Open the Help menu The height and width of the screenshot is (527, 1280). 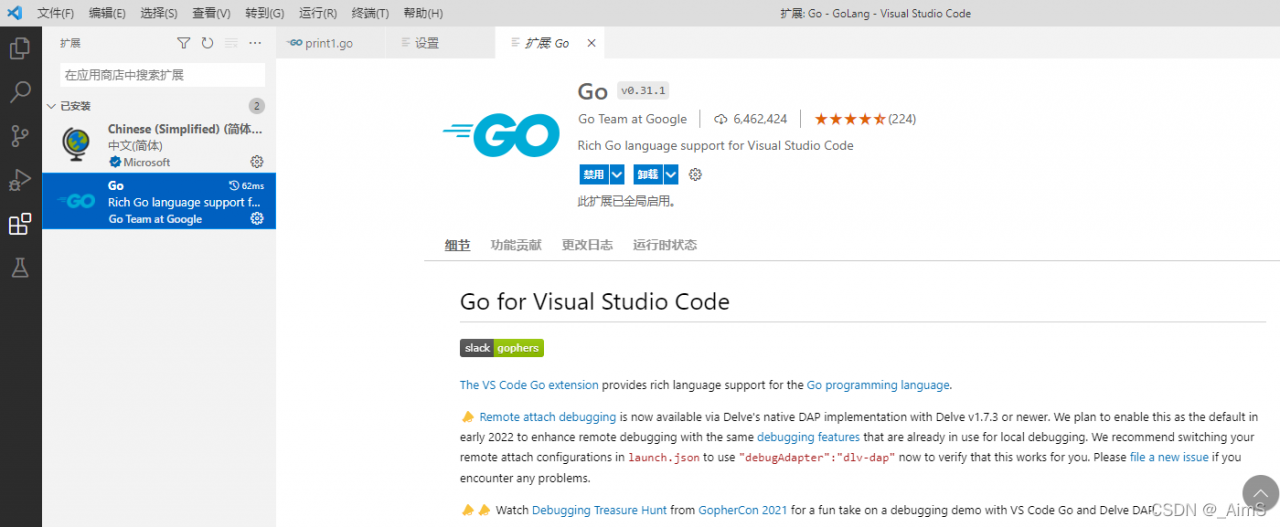click(422, 13)
